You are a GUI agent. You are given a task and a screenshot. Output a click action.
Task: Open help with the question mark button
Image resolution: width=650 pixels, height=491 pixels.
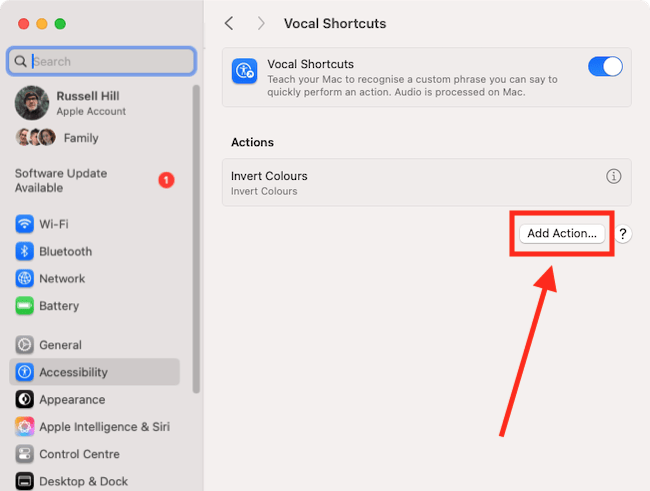(623, 234)
